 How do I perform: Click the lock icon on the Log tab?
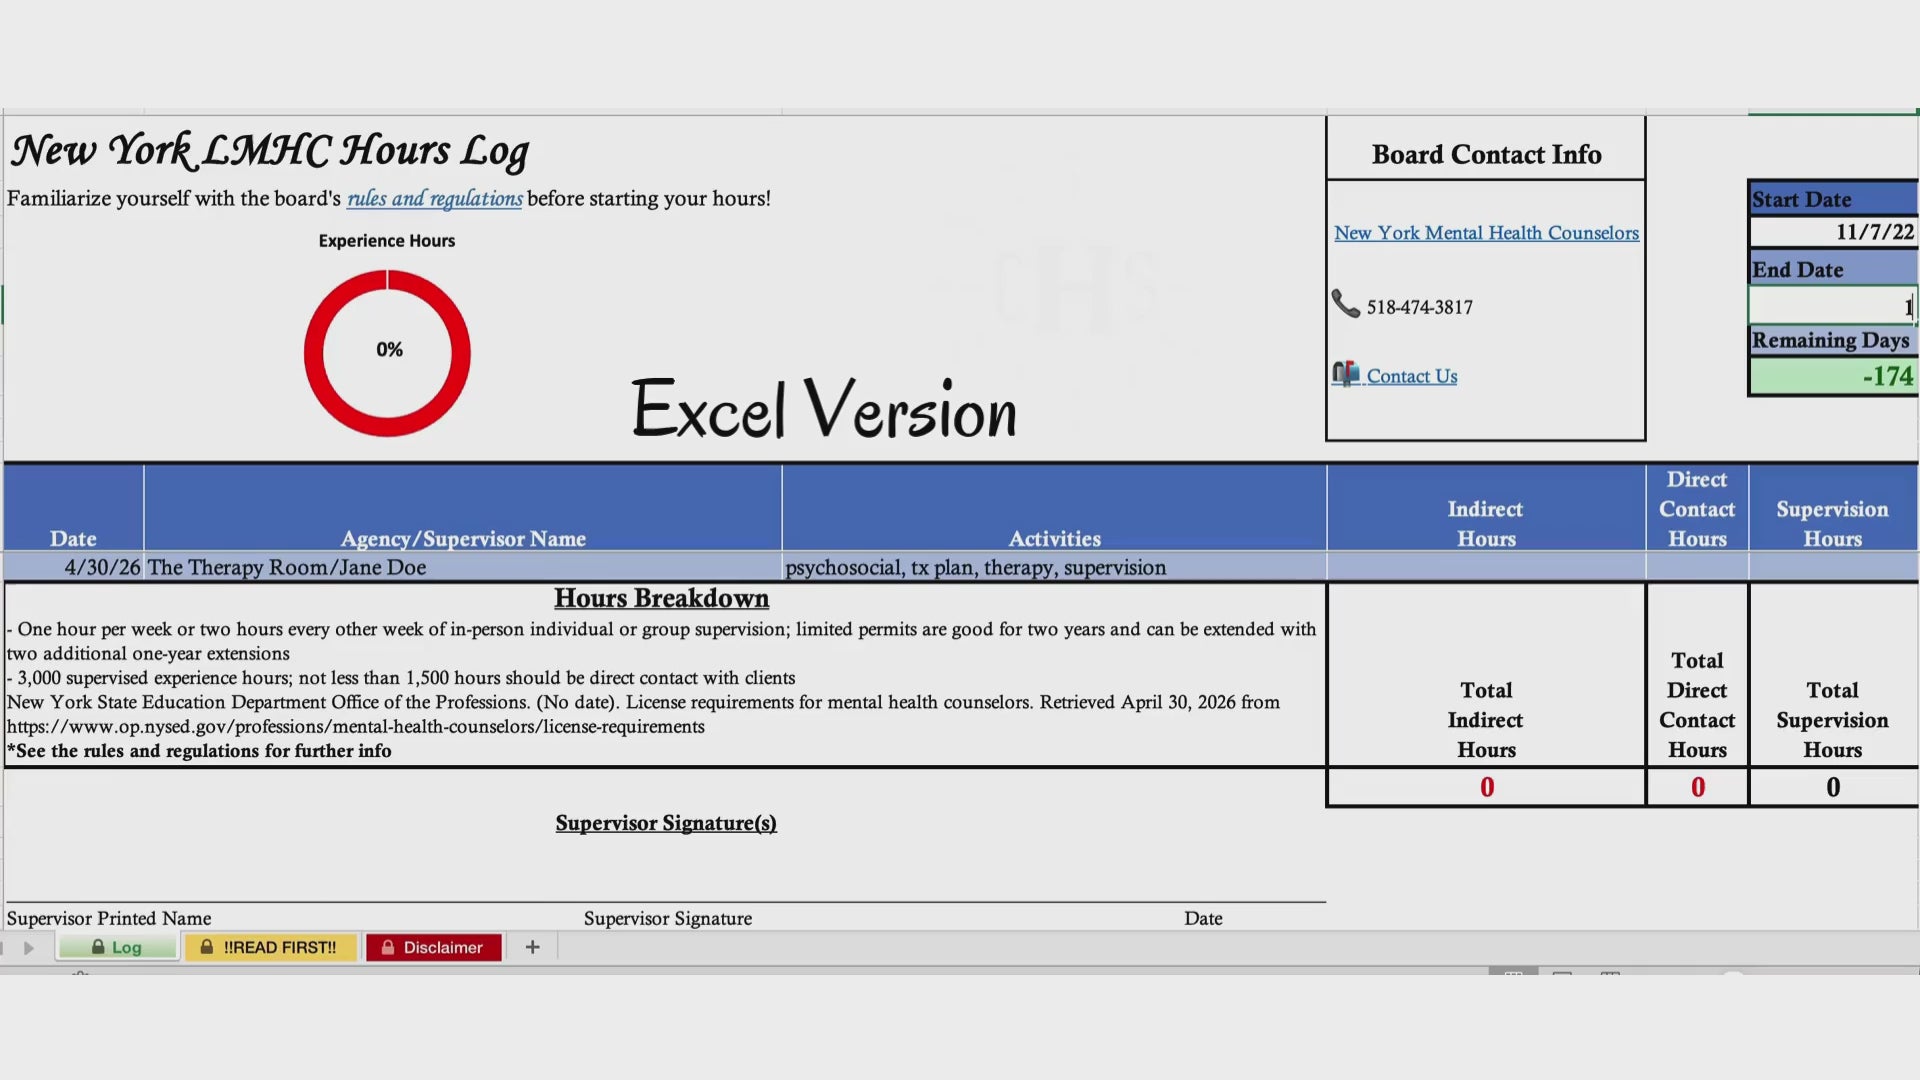coord(98,947)
